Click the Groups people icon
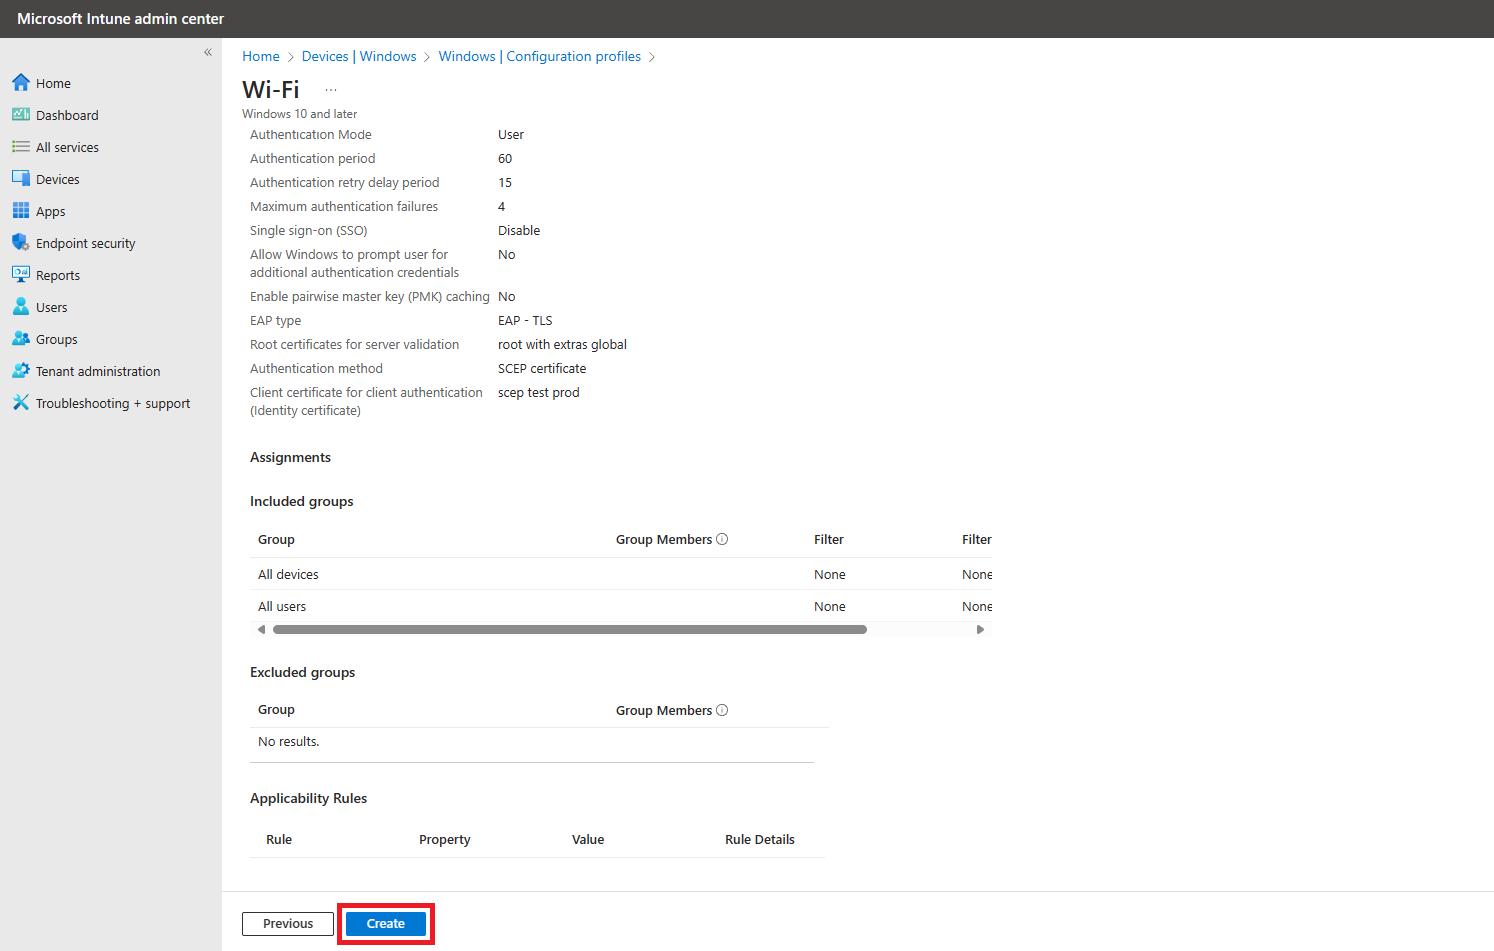Viewport: 1494px width, 951px height. click(21, 338)
